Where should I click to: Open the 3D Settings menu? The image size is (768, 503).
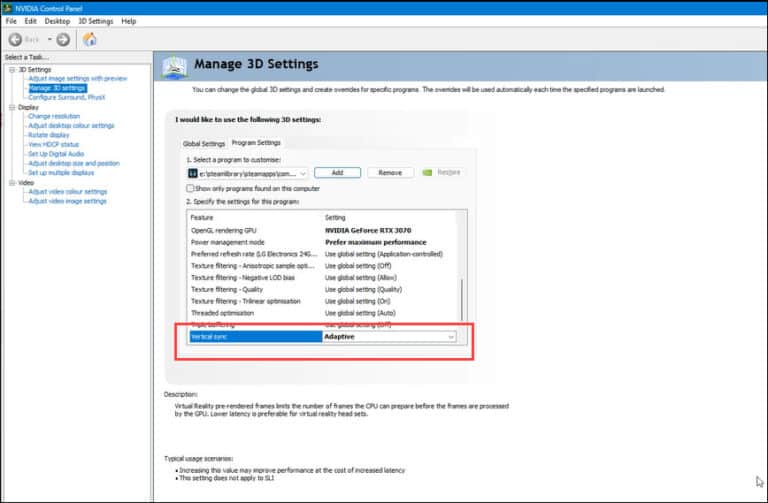click(95, 21)
